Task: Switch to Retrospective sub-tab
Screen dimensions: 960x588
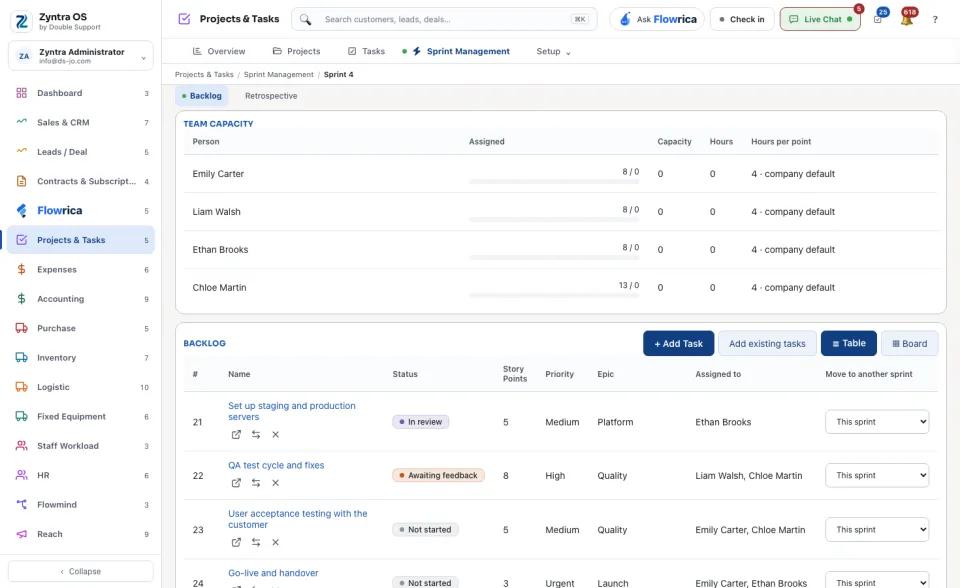Action: tap(271, 96)
